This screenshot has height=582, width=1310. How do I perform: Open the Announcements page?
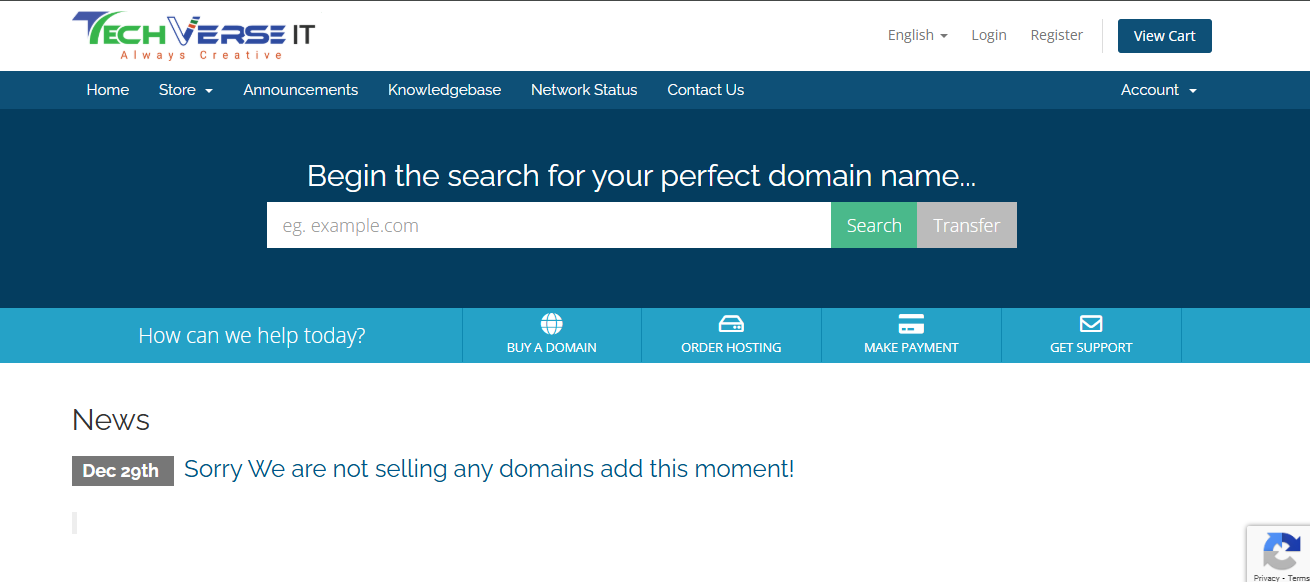(300, 90)
